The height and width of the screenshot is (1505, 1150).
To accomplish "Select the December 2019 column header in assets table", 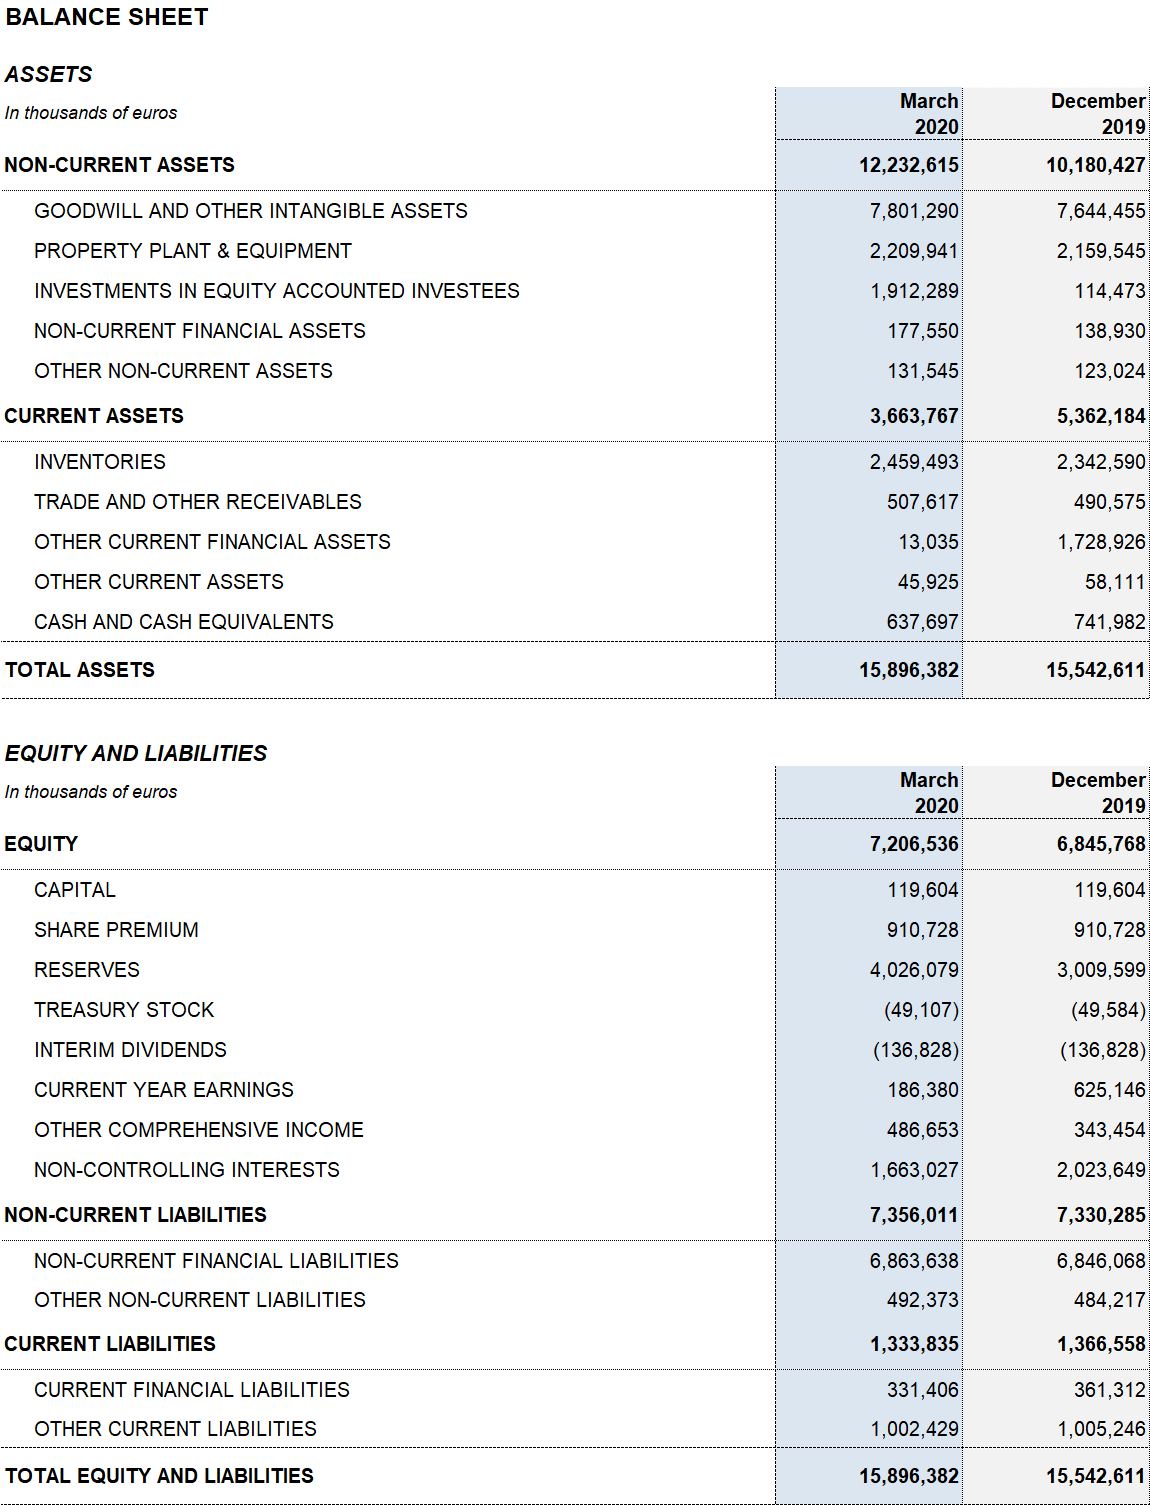I will (x=1098, y=114).
